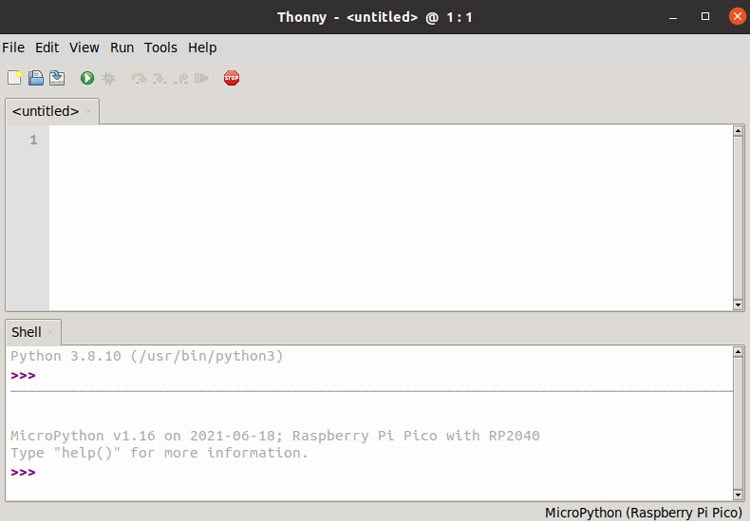Open the Run menu
Screen dimensions: 750x521
tap(122, 47)
